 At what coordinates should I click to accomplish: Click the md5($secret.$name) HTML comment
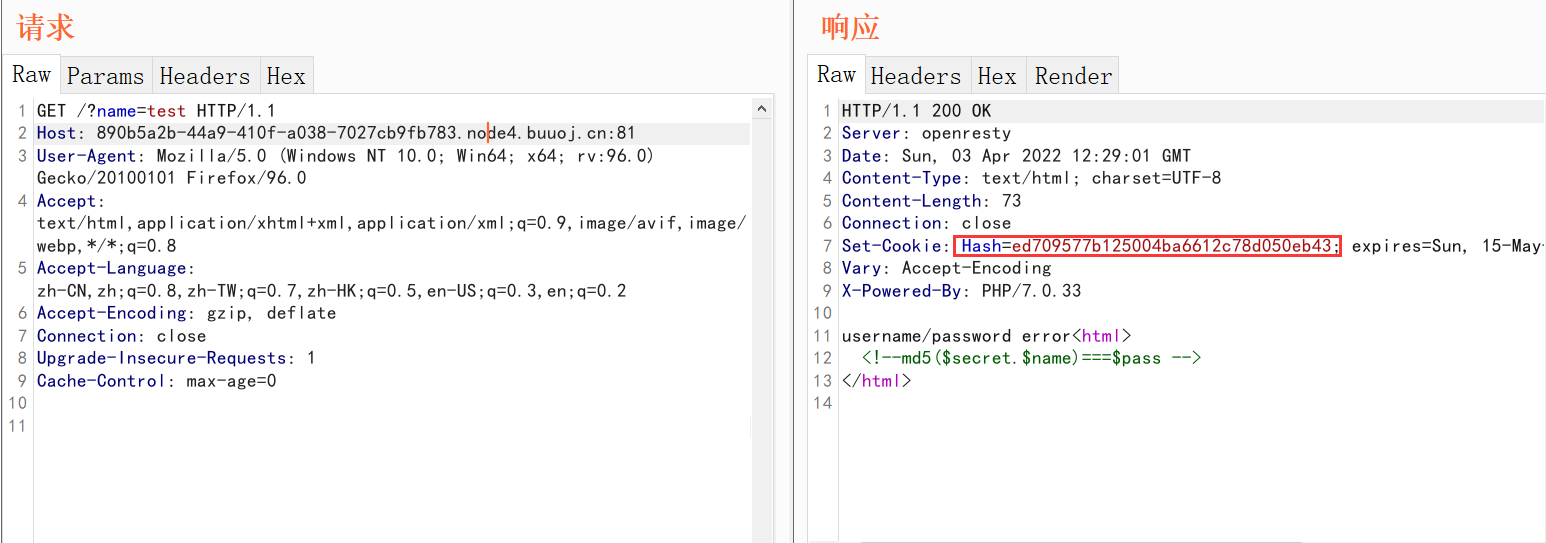tap(1031, 358)
